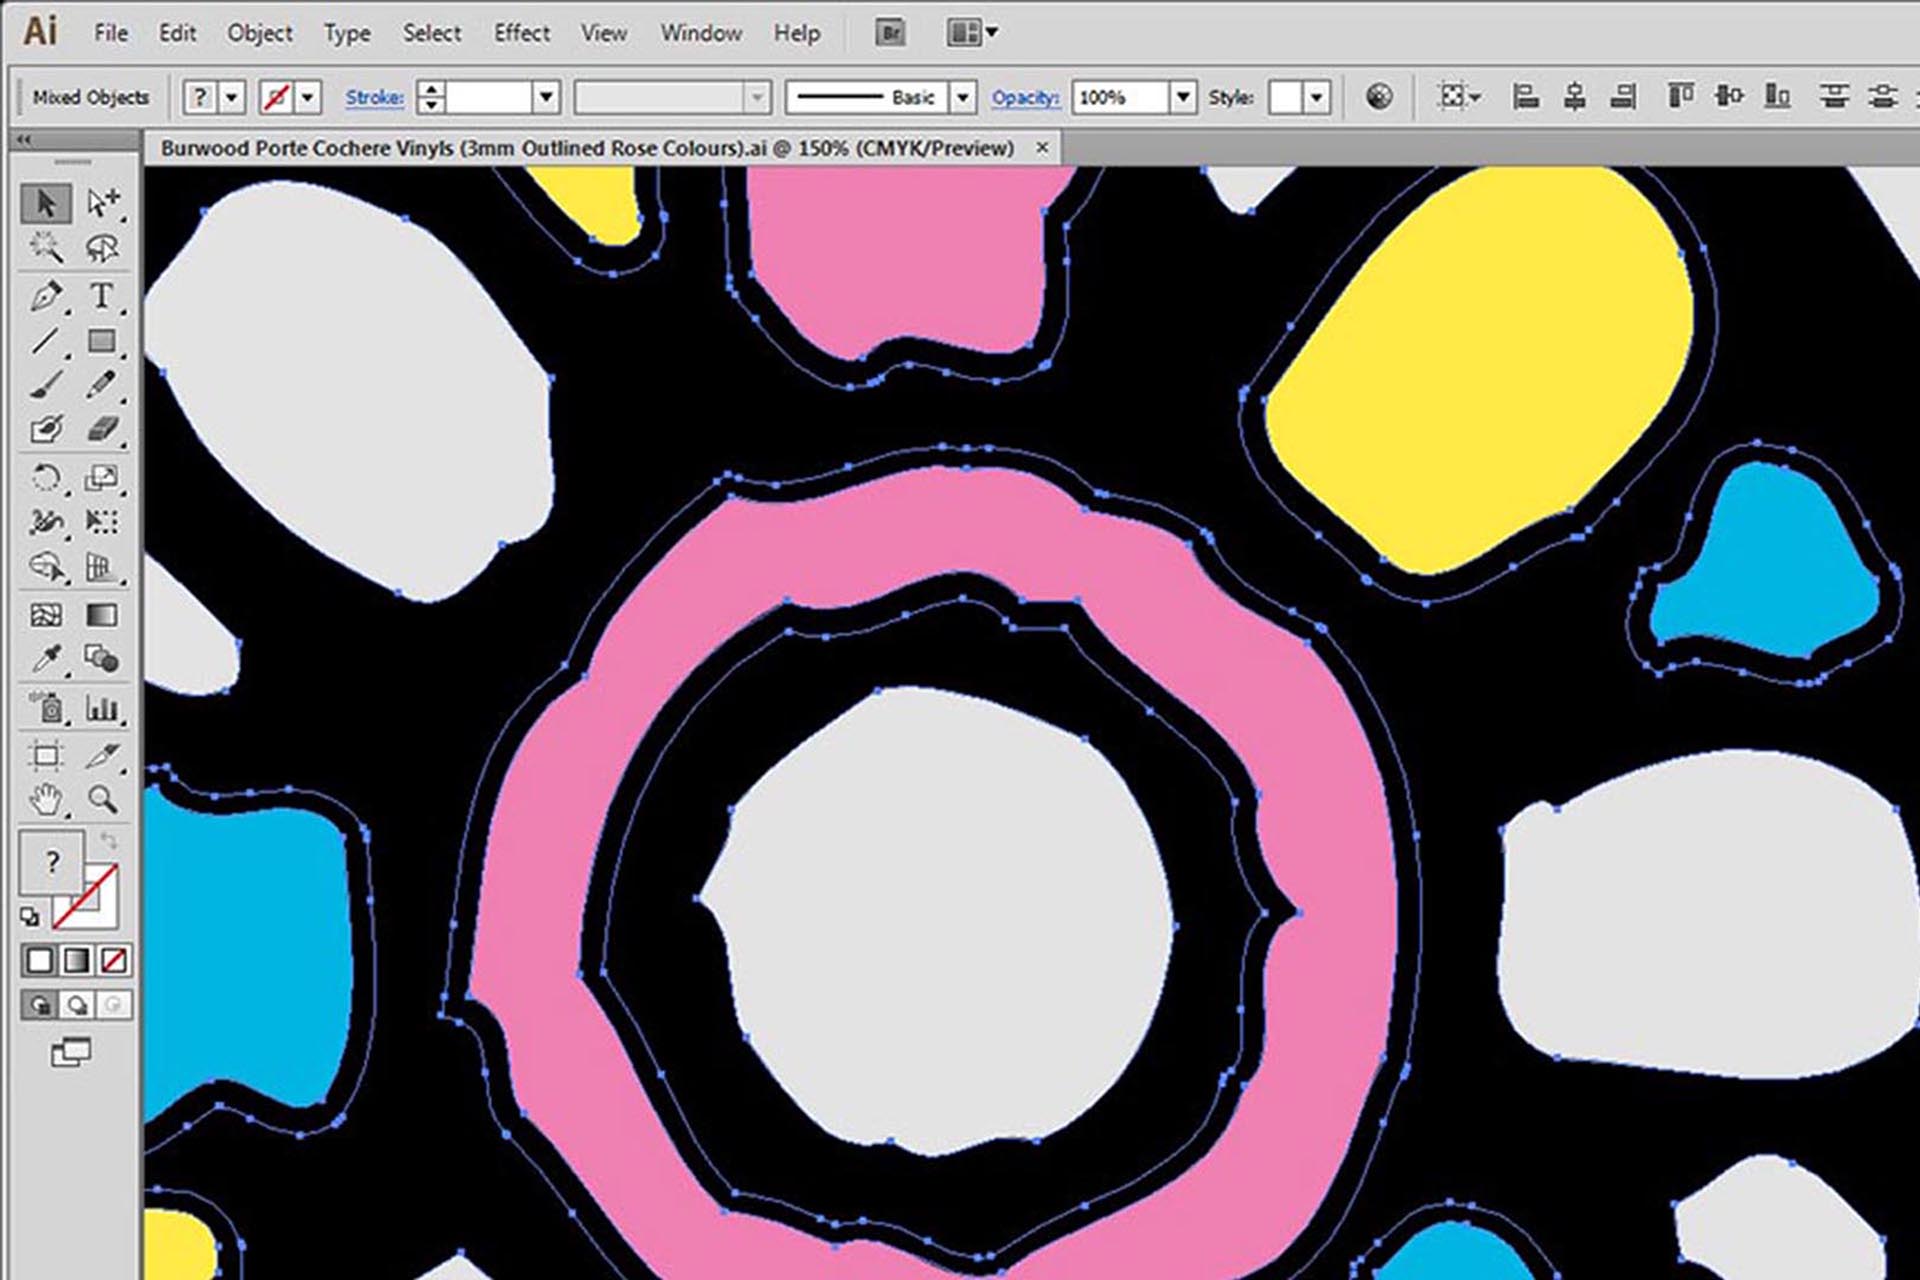Viewport: 1920px width, 1280px height.
Task: Select the Gradient tool
Action: tap(101, 615)
